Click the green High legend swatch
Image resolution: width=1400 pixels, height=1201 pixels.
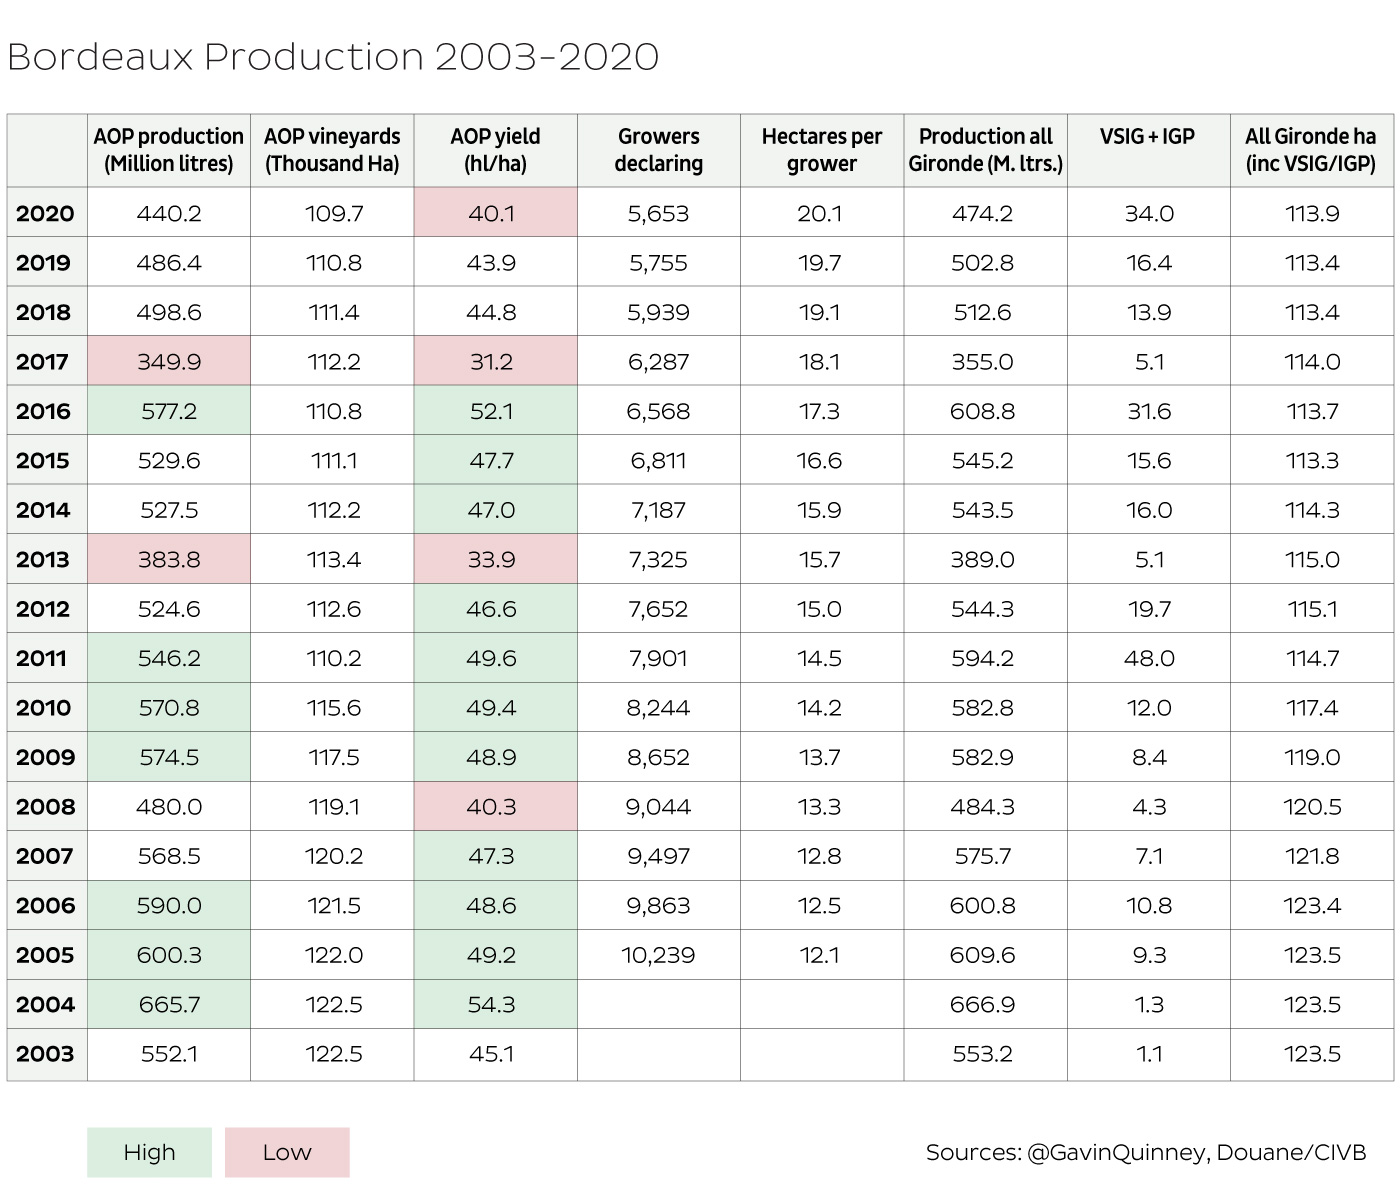click(x=149, y=1152)
